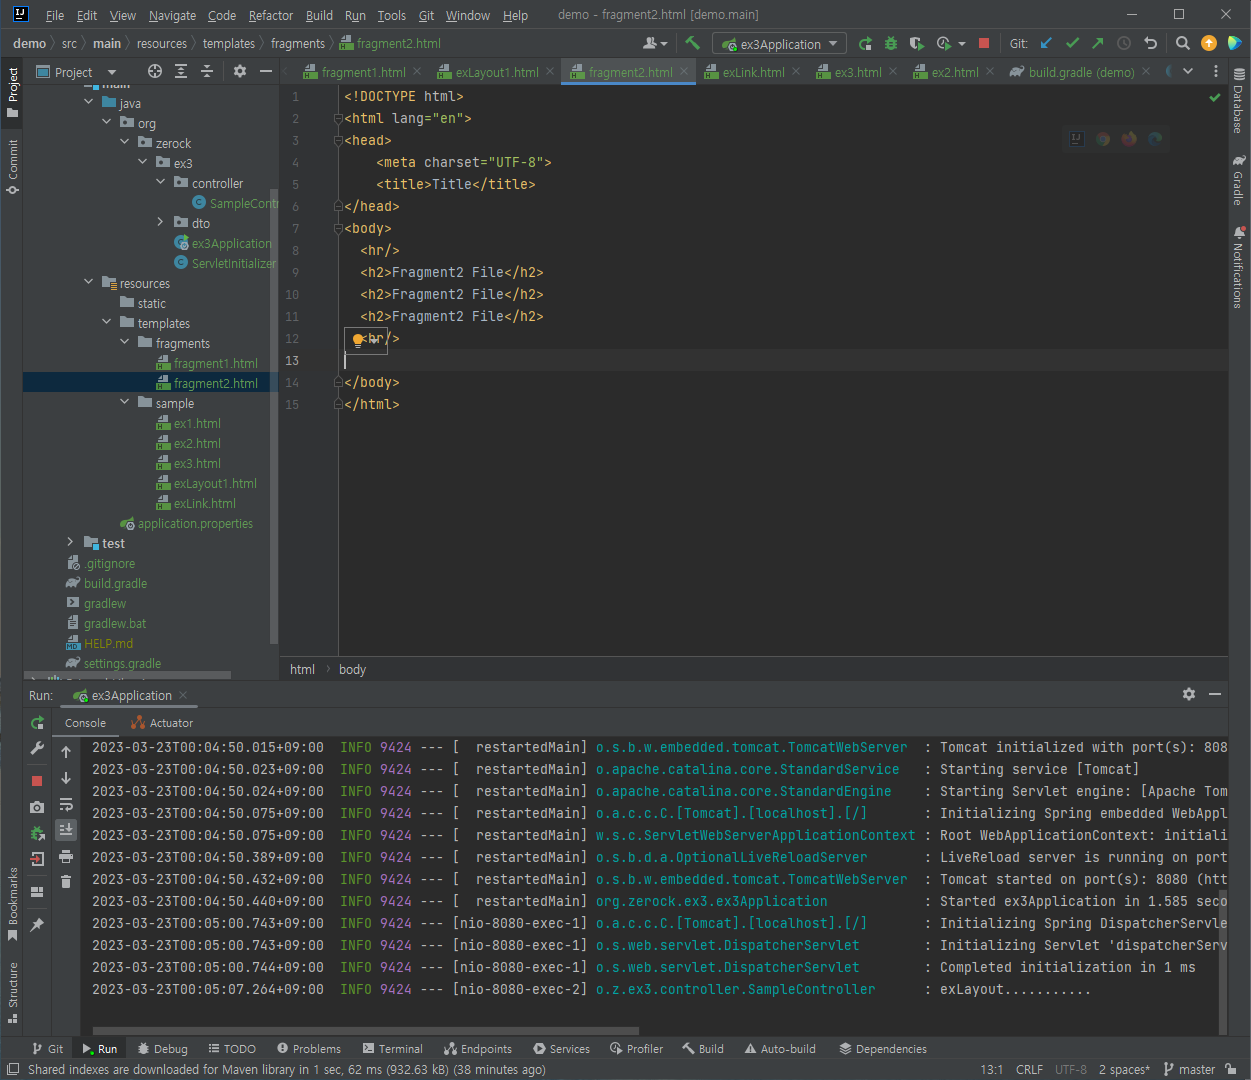
Task: Hide the Project tool window
Action: pos(265,71)
